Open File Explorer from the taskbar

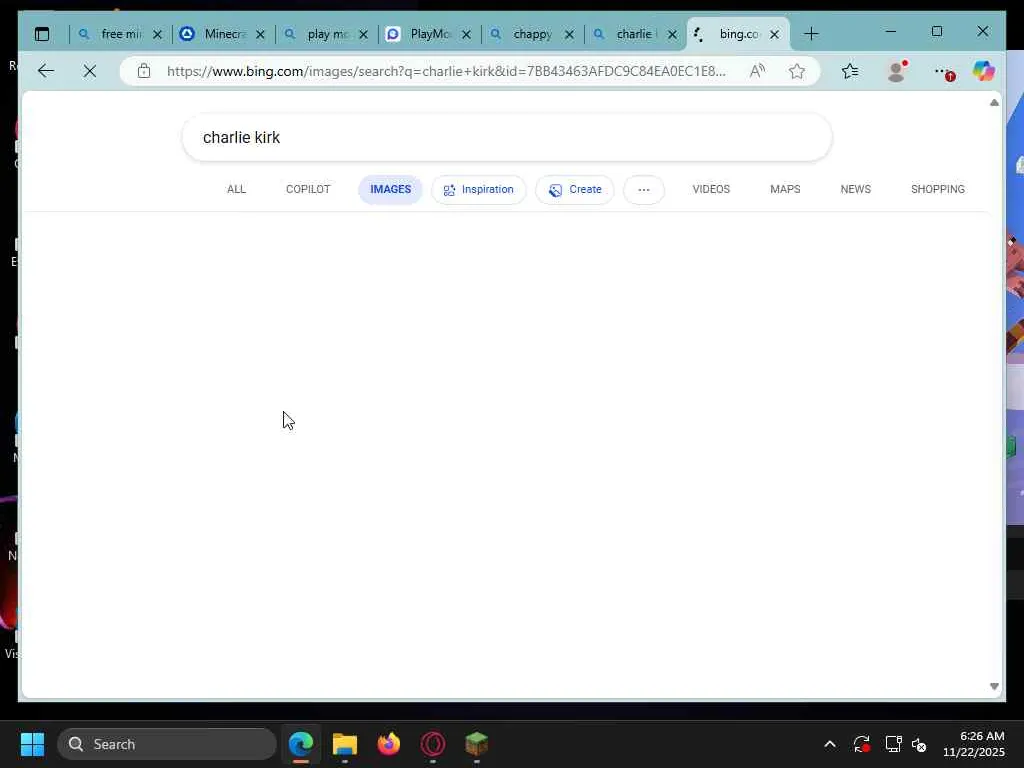pyautogui.click(x=345, y=744)
